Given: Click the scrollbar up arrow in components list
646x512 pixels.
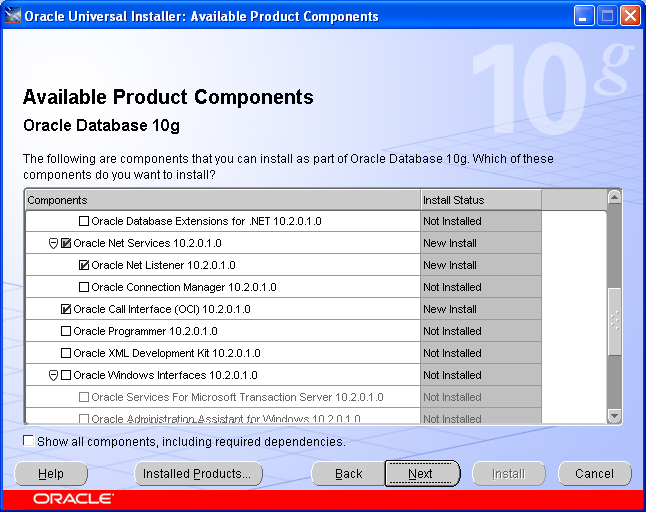Looking at the screenshot, I should 614,197.
